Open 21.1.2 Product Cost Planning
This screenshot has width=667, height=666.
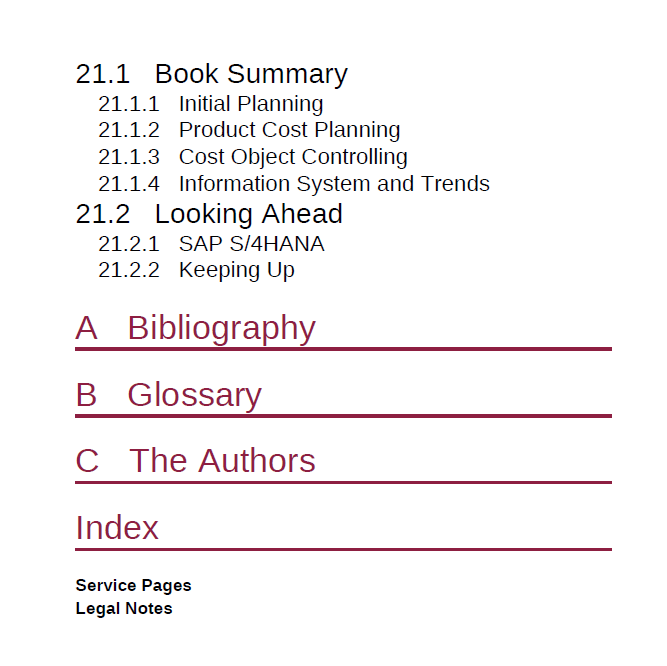(249, 130)
